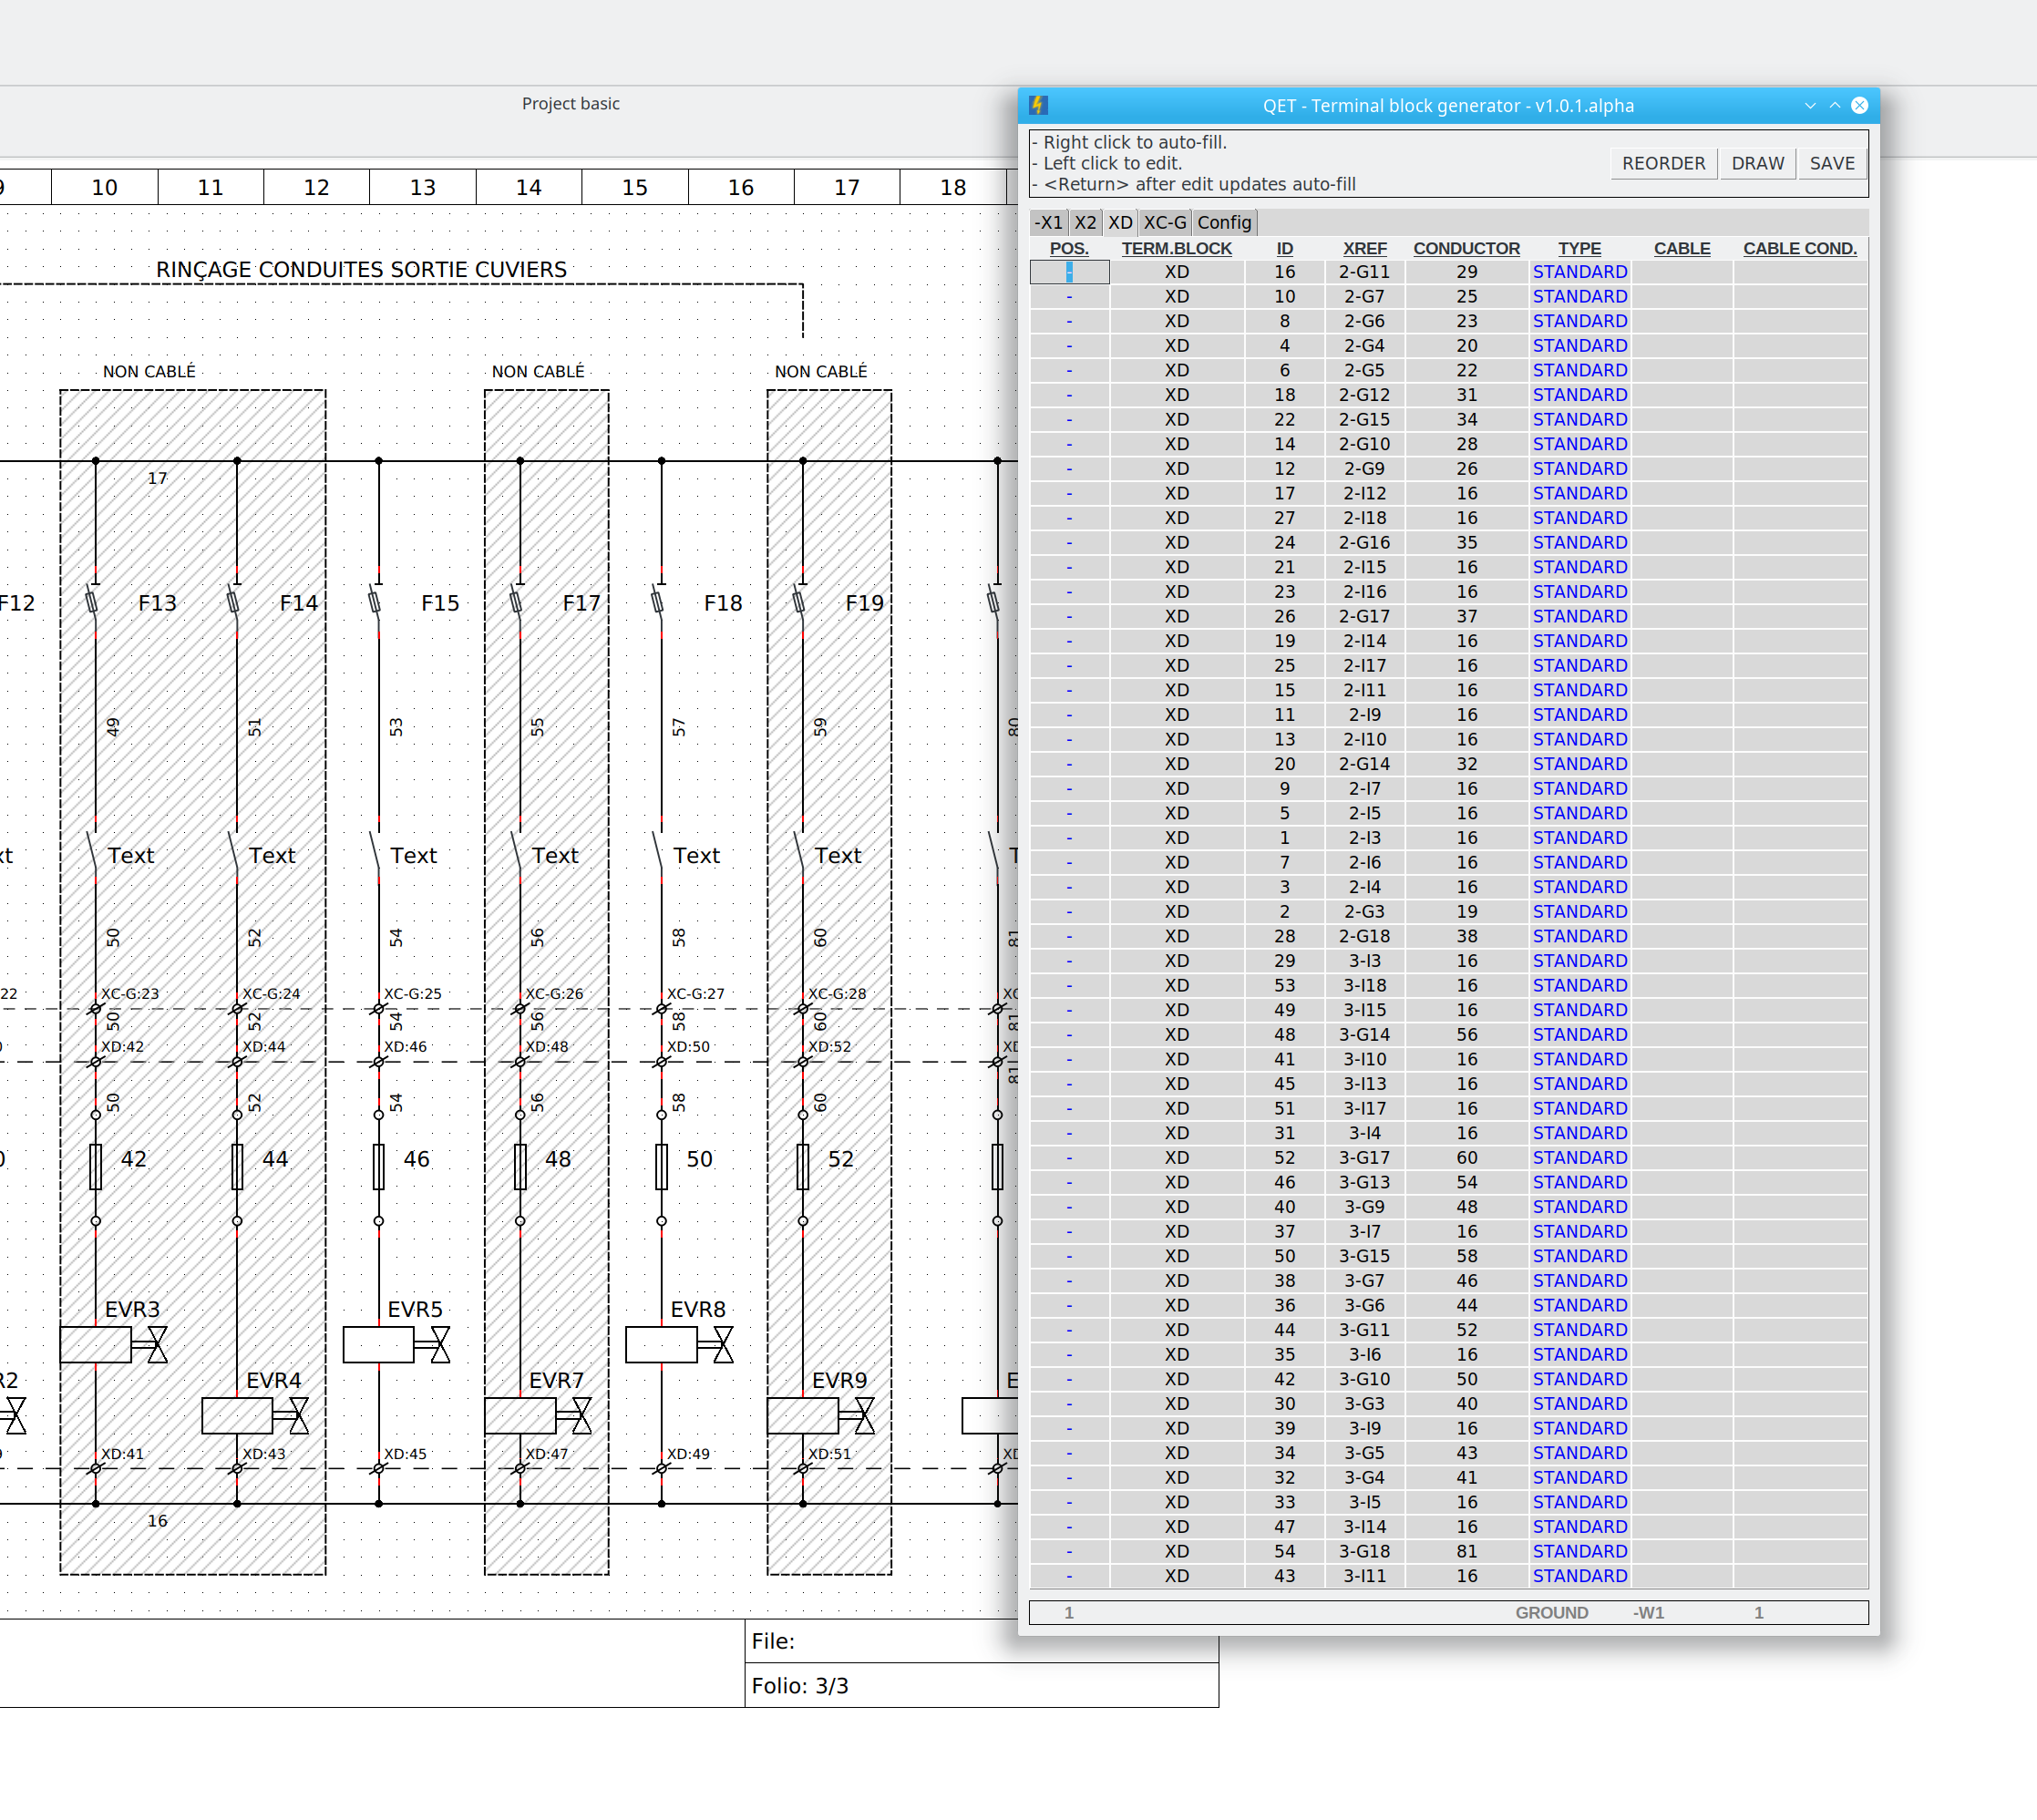Click the XREF cell 2-G12
This screenshot has width=2037, height=1820.
[x=1364, y=395]
